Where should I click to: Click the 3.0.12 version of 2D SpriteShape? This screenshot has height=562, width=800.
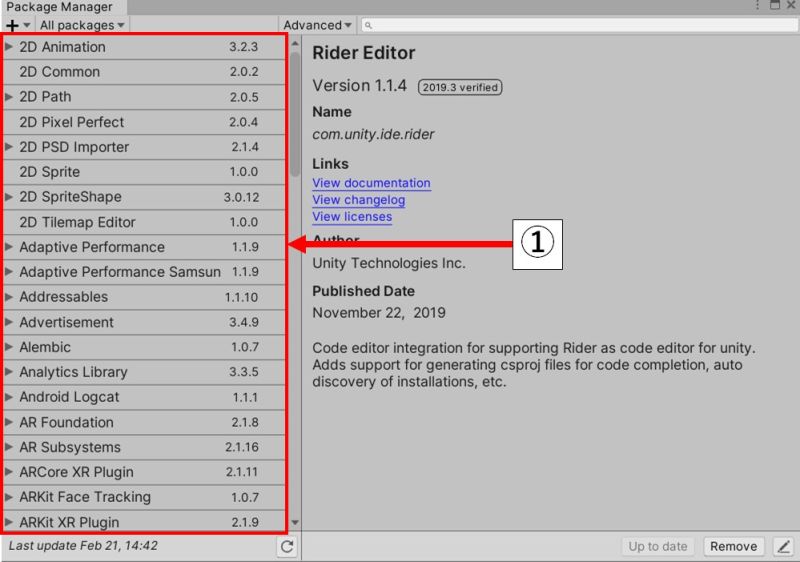(x=241, y=197)
